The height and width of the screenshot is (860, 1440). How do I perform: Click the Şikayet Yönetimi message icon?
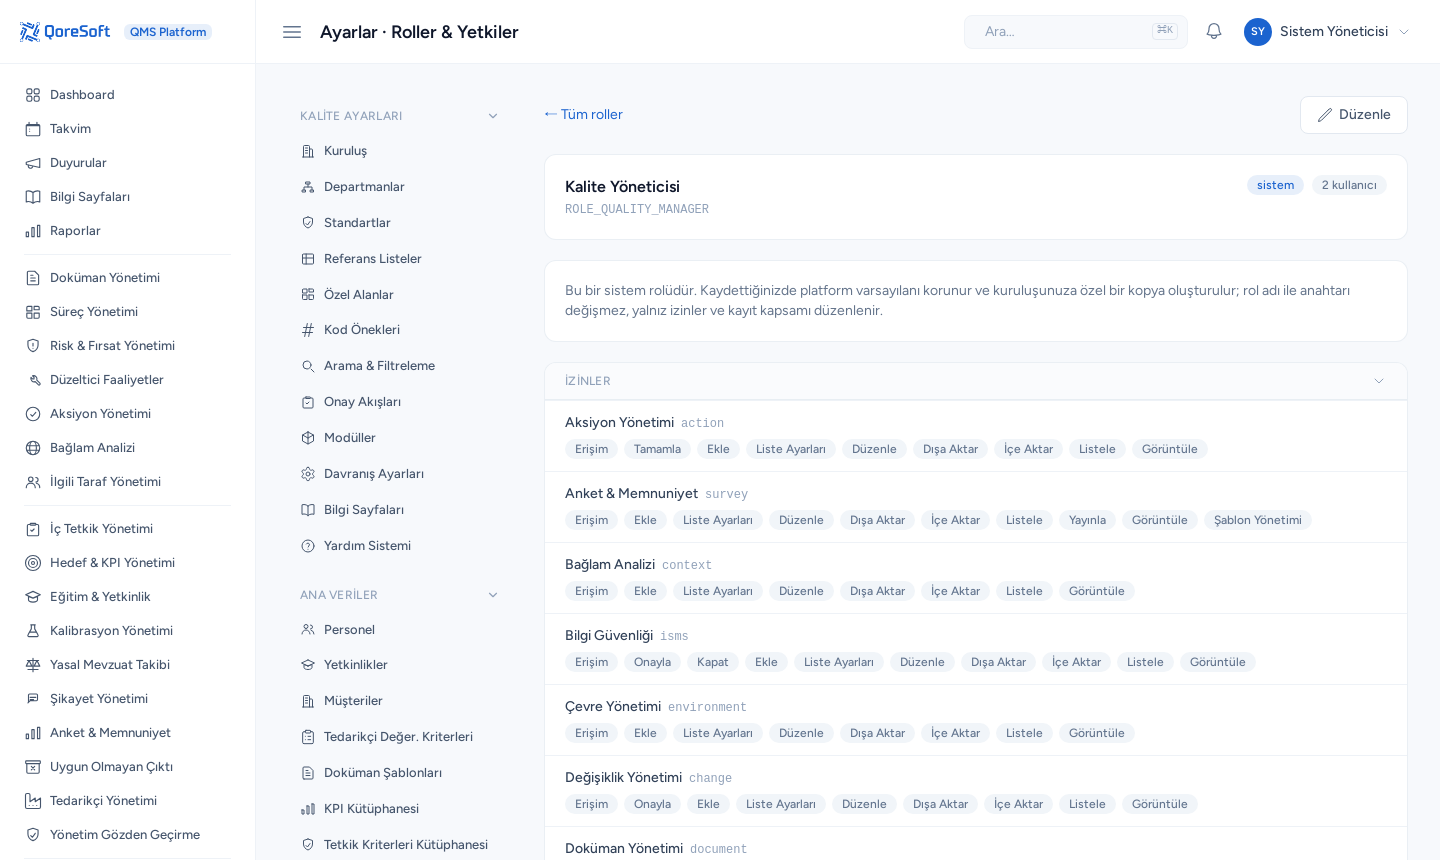pyautogui.click(x=33, y=699)
